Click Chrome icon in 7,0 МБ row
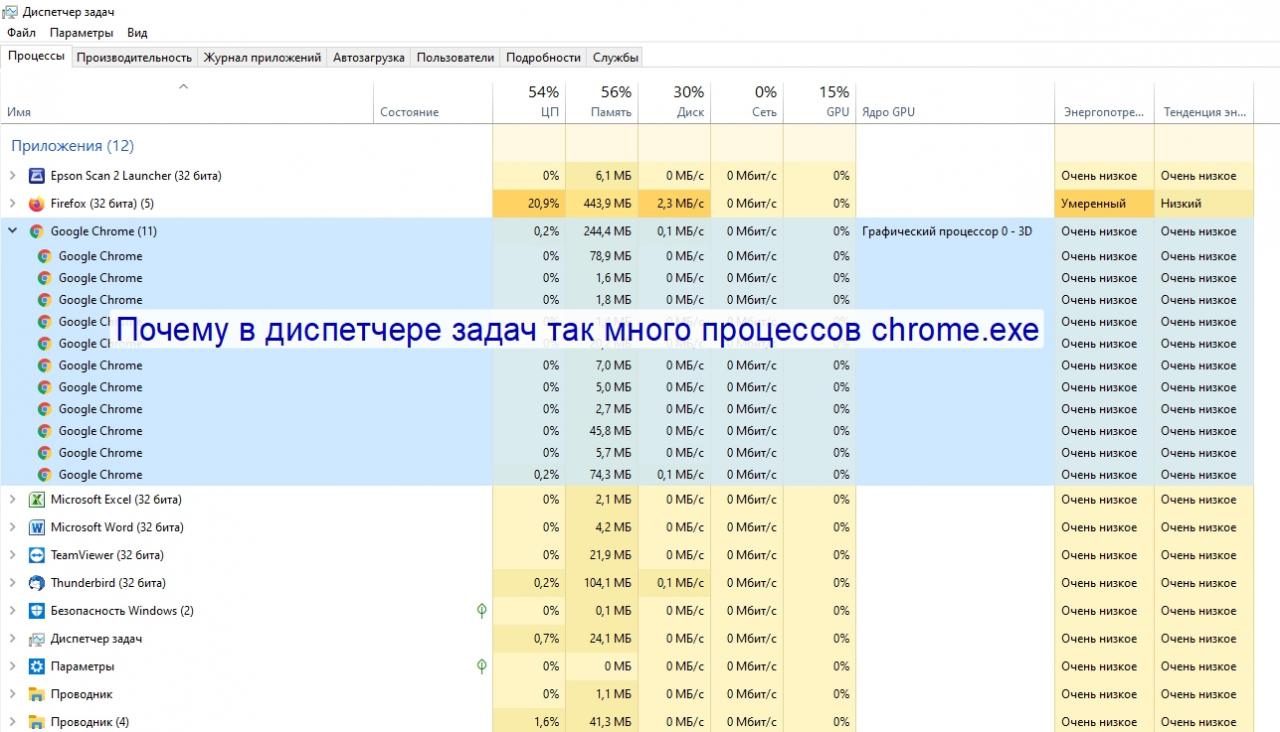Viewport: 1280px width, 732px height. click(45, 366)
